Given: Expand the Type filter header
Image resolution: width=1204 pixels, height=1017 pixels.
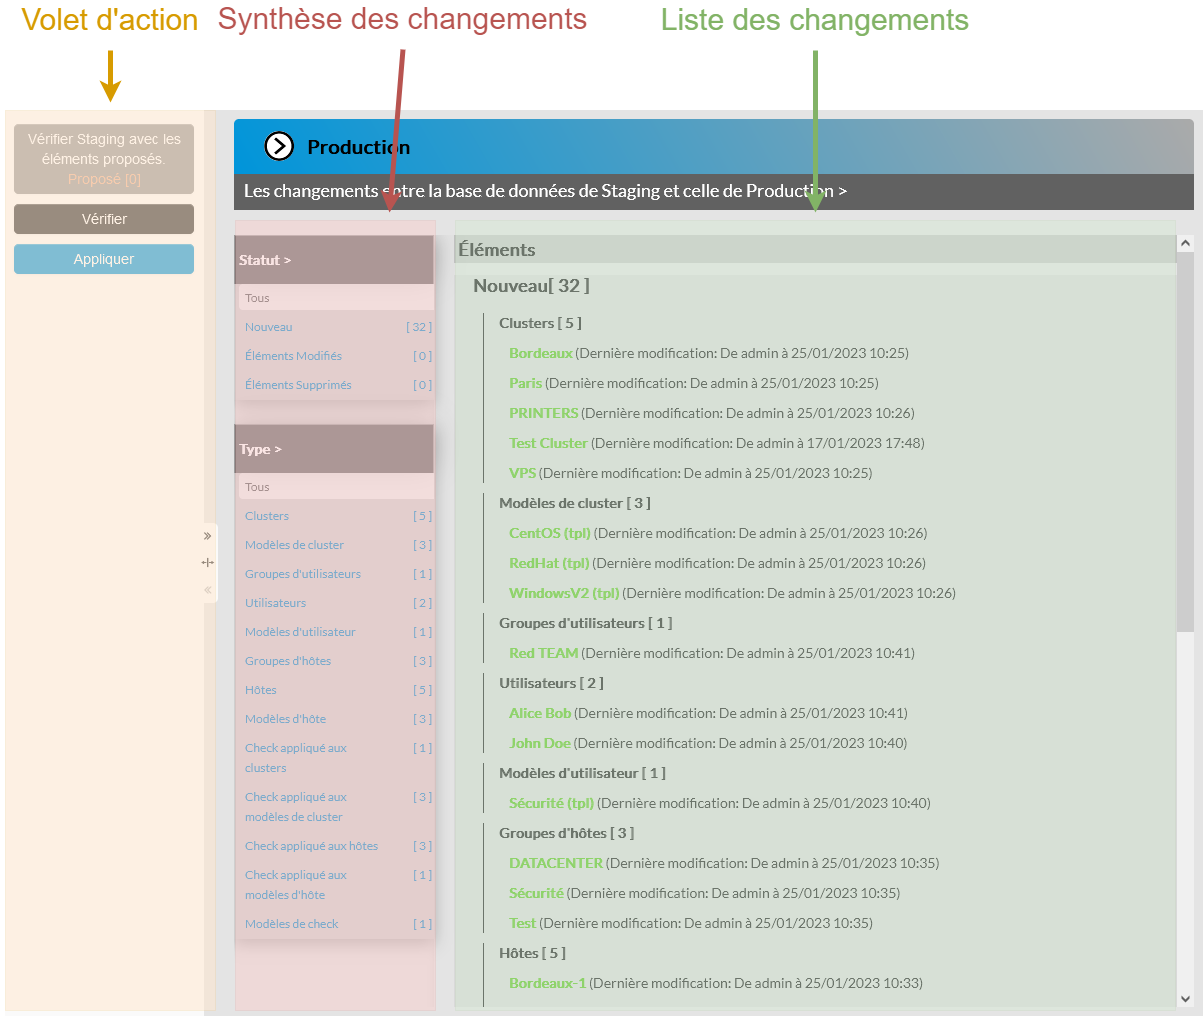Looking at the screenshot, I should (260, 449).
